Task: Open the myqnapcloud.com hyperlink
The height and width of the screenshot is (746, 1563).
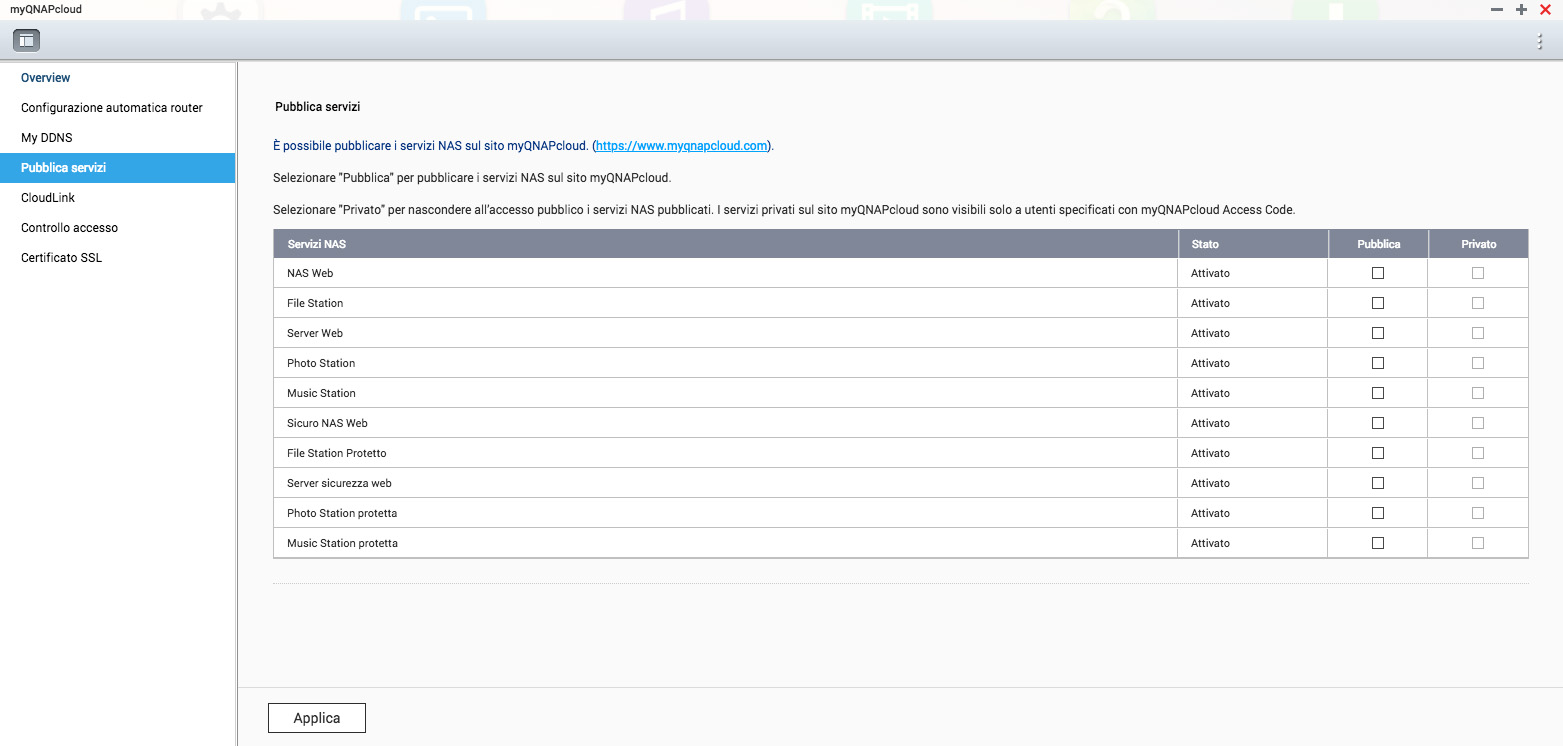Action: click(x=681, y=146)
